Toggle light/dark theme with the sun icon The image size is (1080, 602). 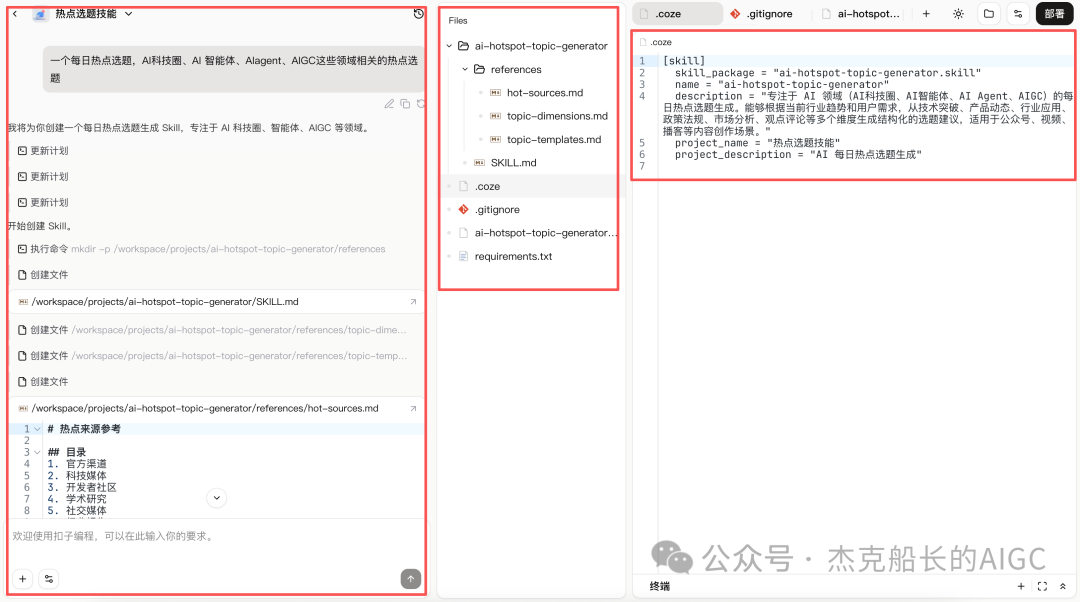coord(958,14)
